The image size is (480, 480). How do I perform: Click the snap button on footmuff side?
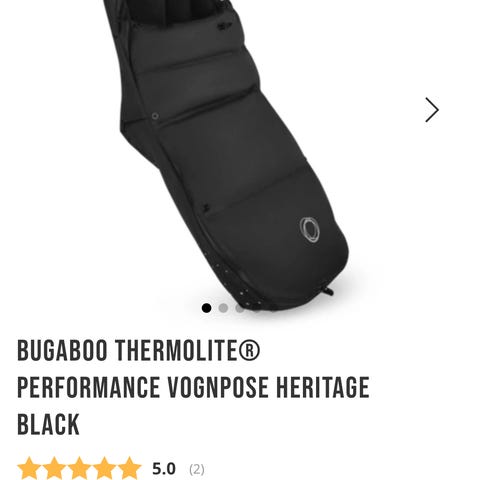click(155, 116)
